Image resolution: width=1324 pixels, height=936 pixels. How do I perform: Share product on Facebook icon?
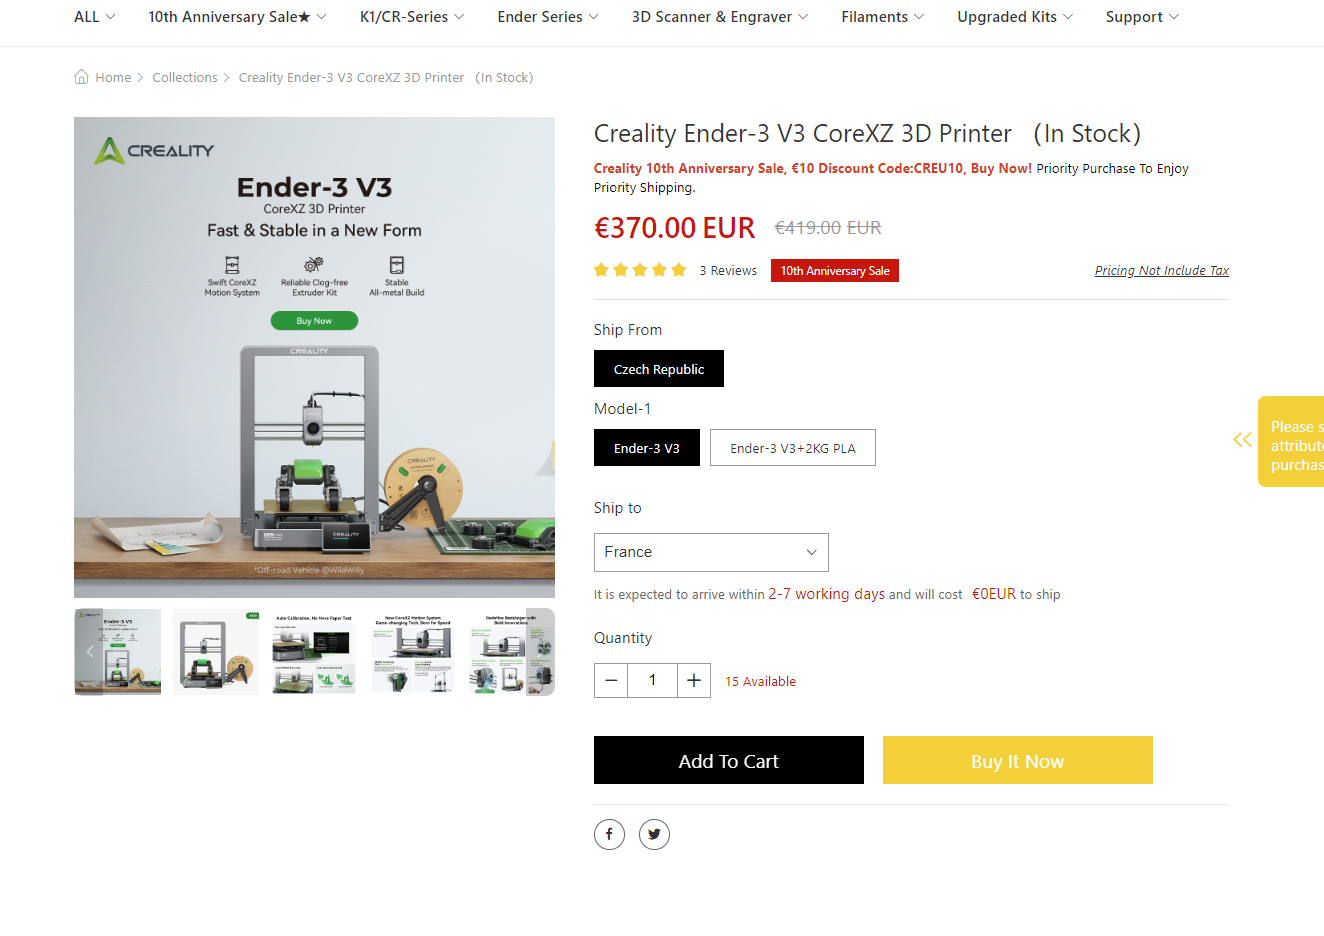tap(609, 834)
